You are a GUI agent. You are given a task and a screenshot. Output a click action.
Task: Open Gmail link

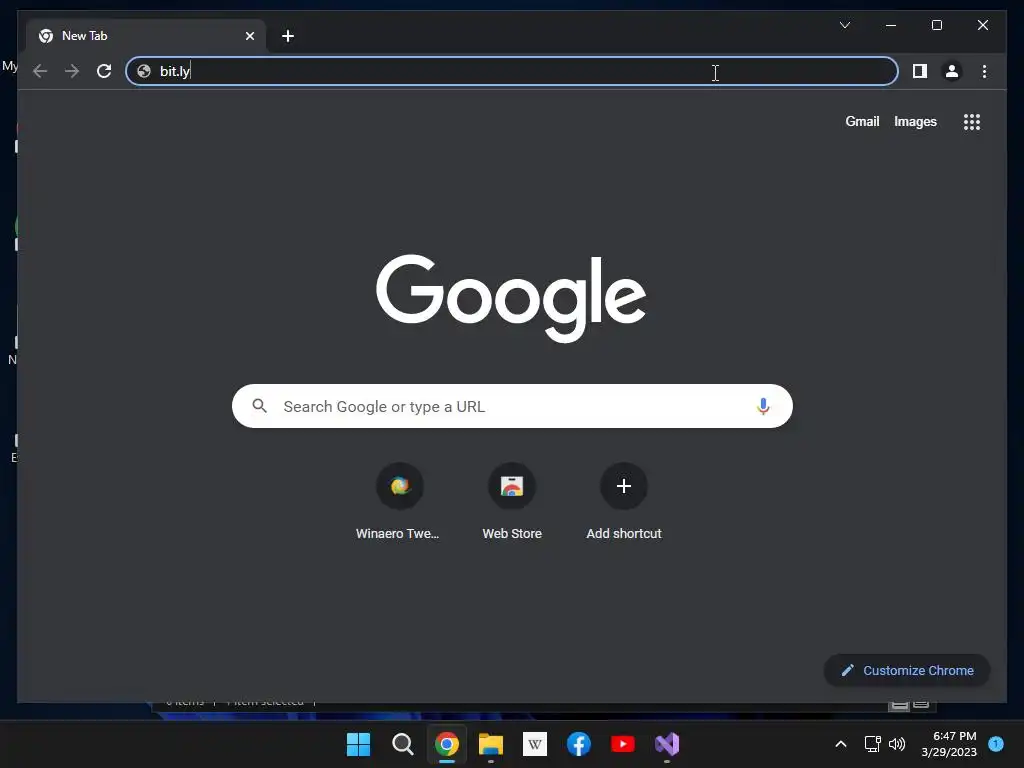862,121
